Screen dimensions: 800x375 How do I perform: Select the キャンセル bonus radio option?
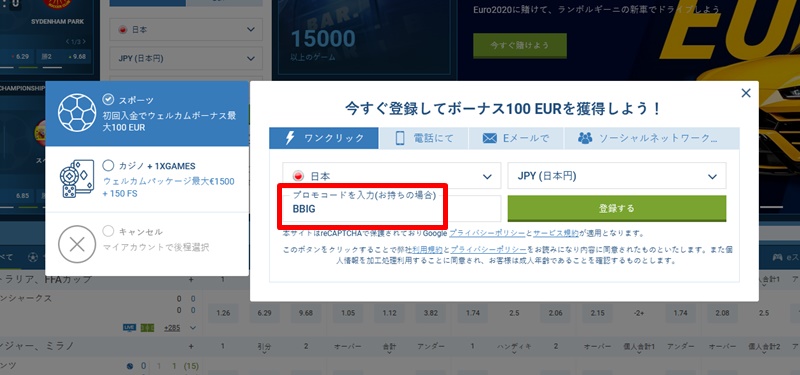(108, 231)
